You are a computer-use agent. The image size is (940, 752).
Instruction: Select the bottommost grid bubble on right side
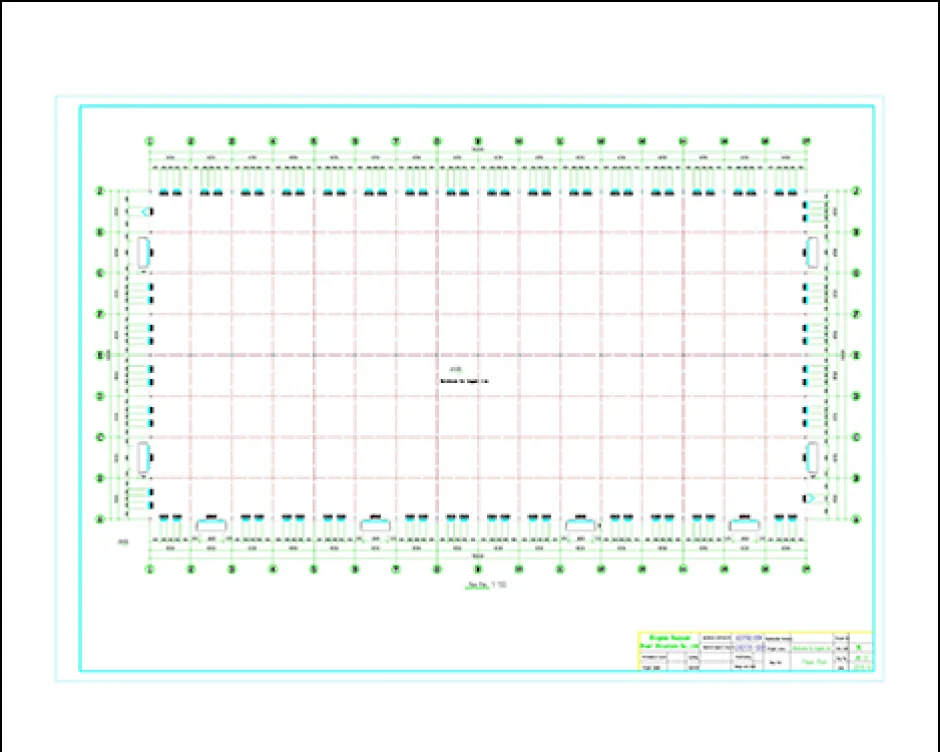857,519
